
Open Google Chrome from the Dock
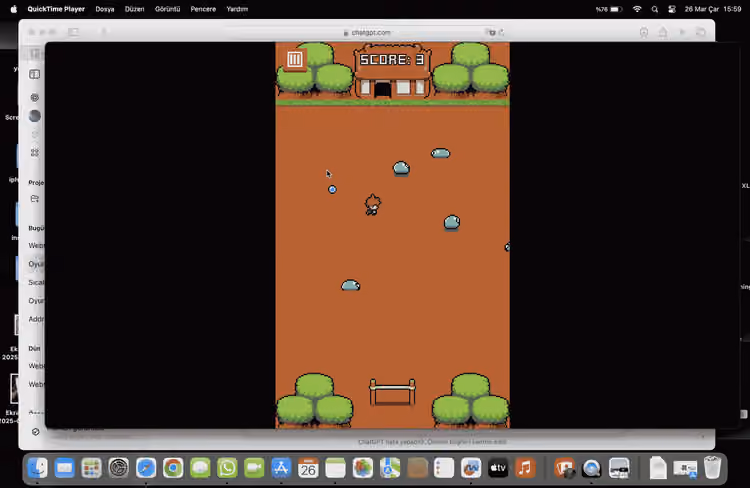pos(173,468)
